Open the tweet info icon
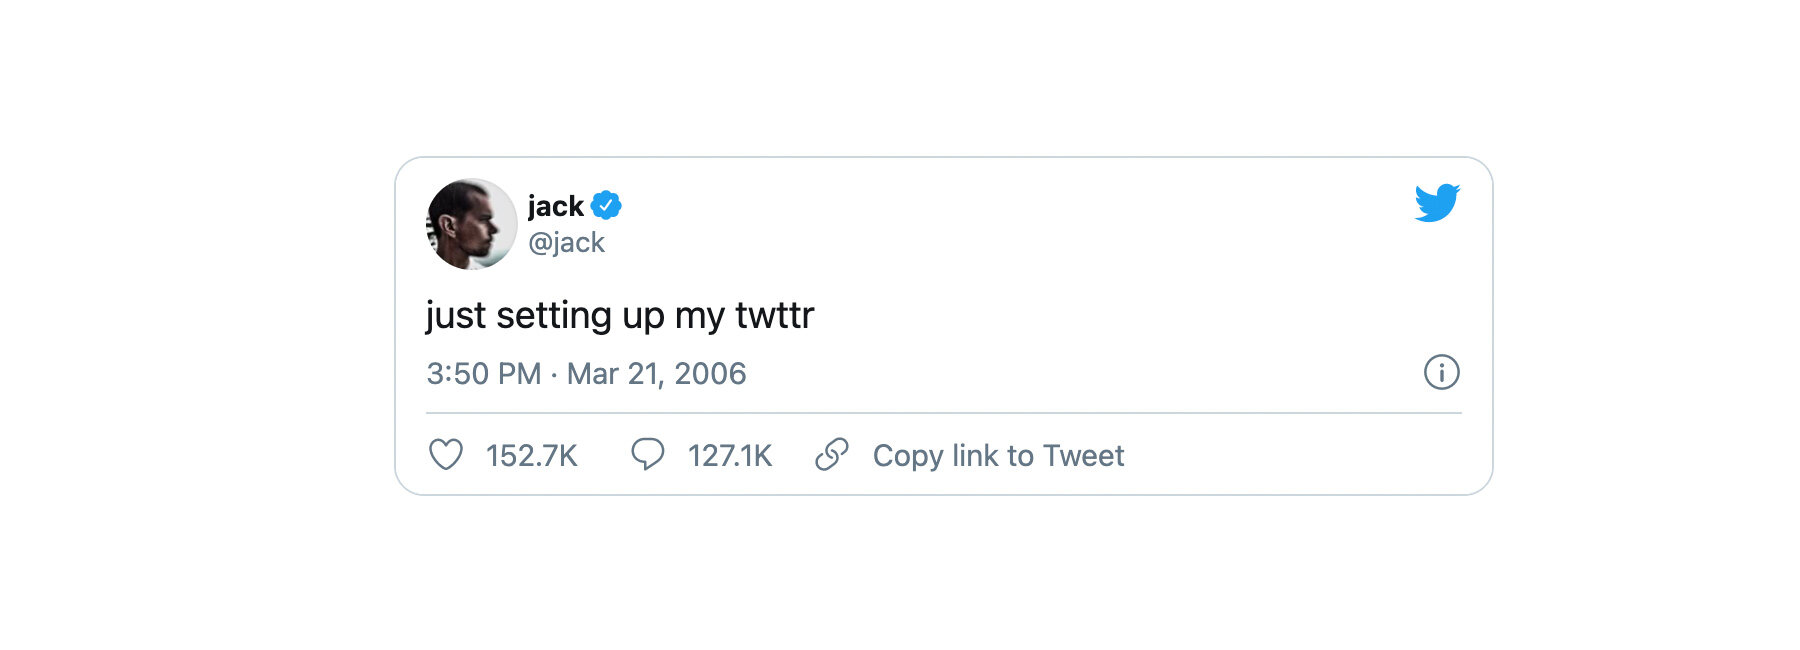This screenshot has height=650, width=1800. click(x=1441, y=372)
